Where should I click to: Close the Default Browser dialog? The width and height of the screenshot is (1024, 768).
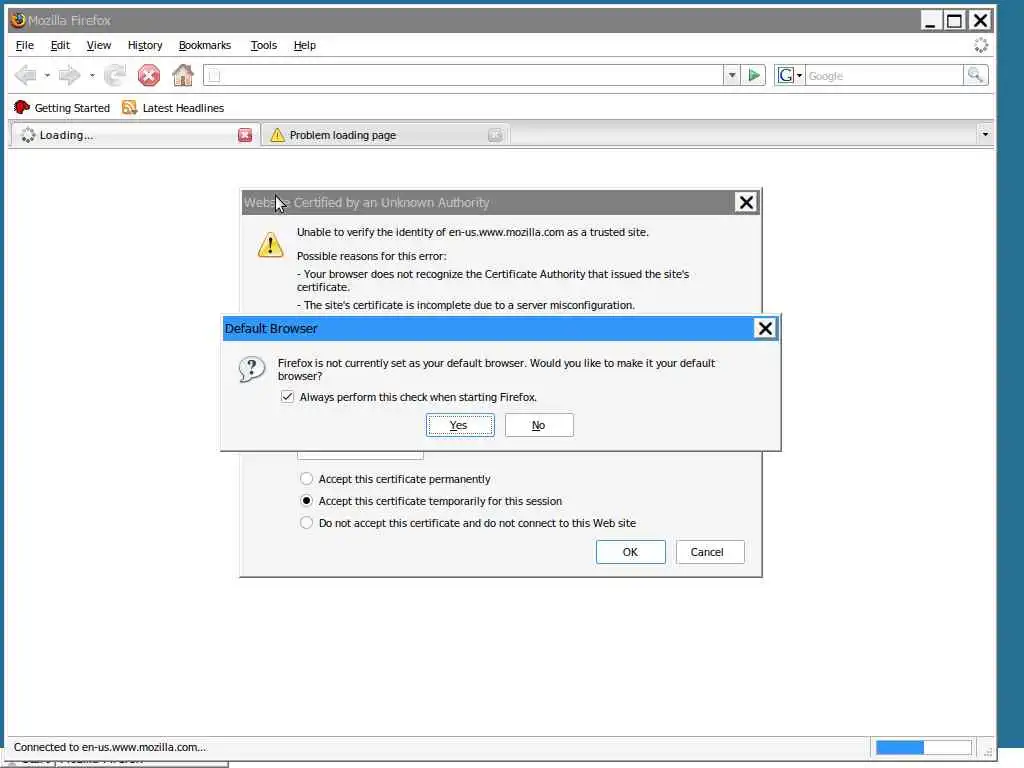pos(765,328)
